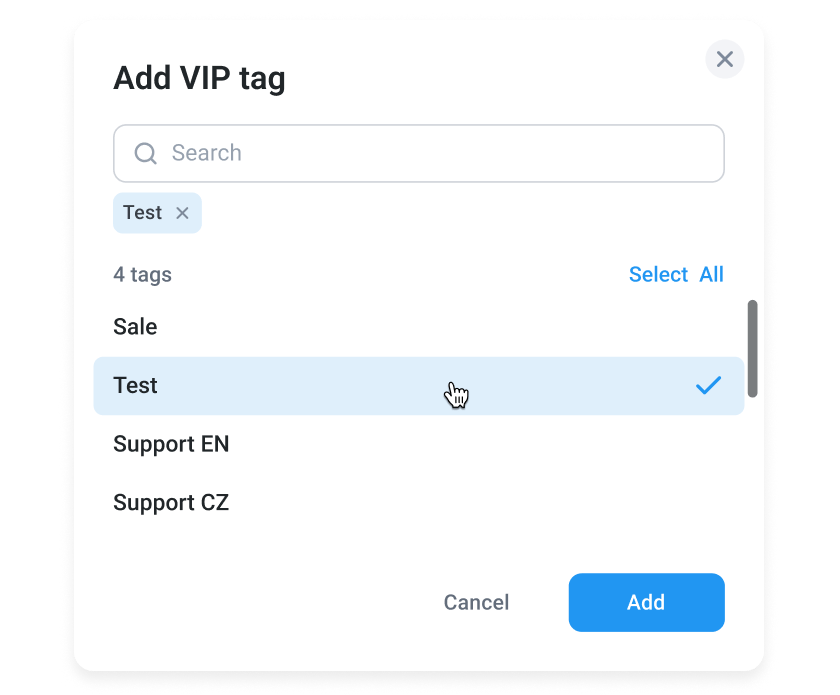The image size is (840, 695).
Task: Focus the Search input field
Action: point(418,153)
